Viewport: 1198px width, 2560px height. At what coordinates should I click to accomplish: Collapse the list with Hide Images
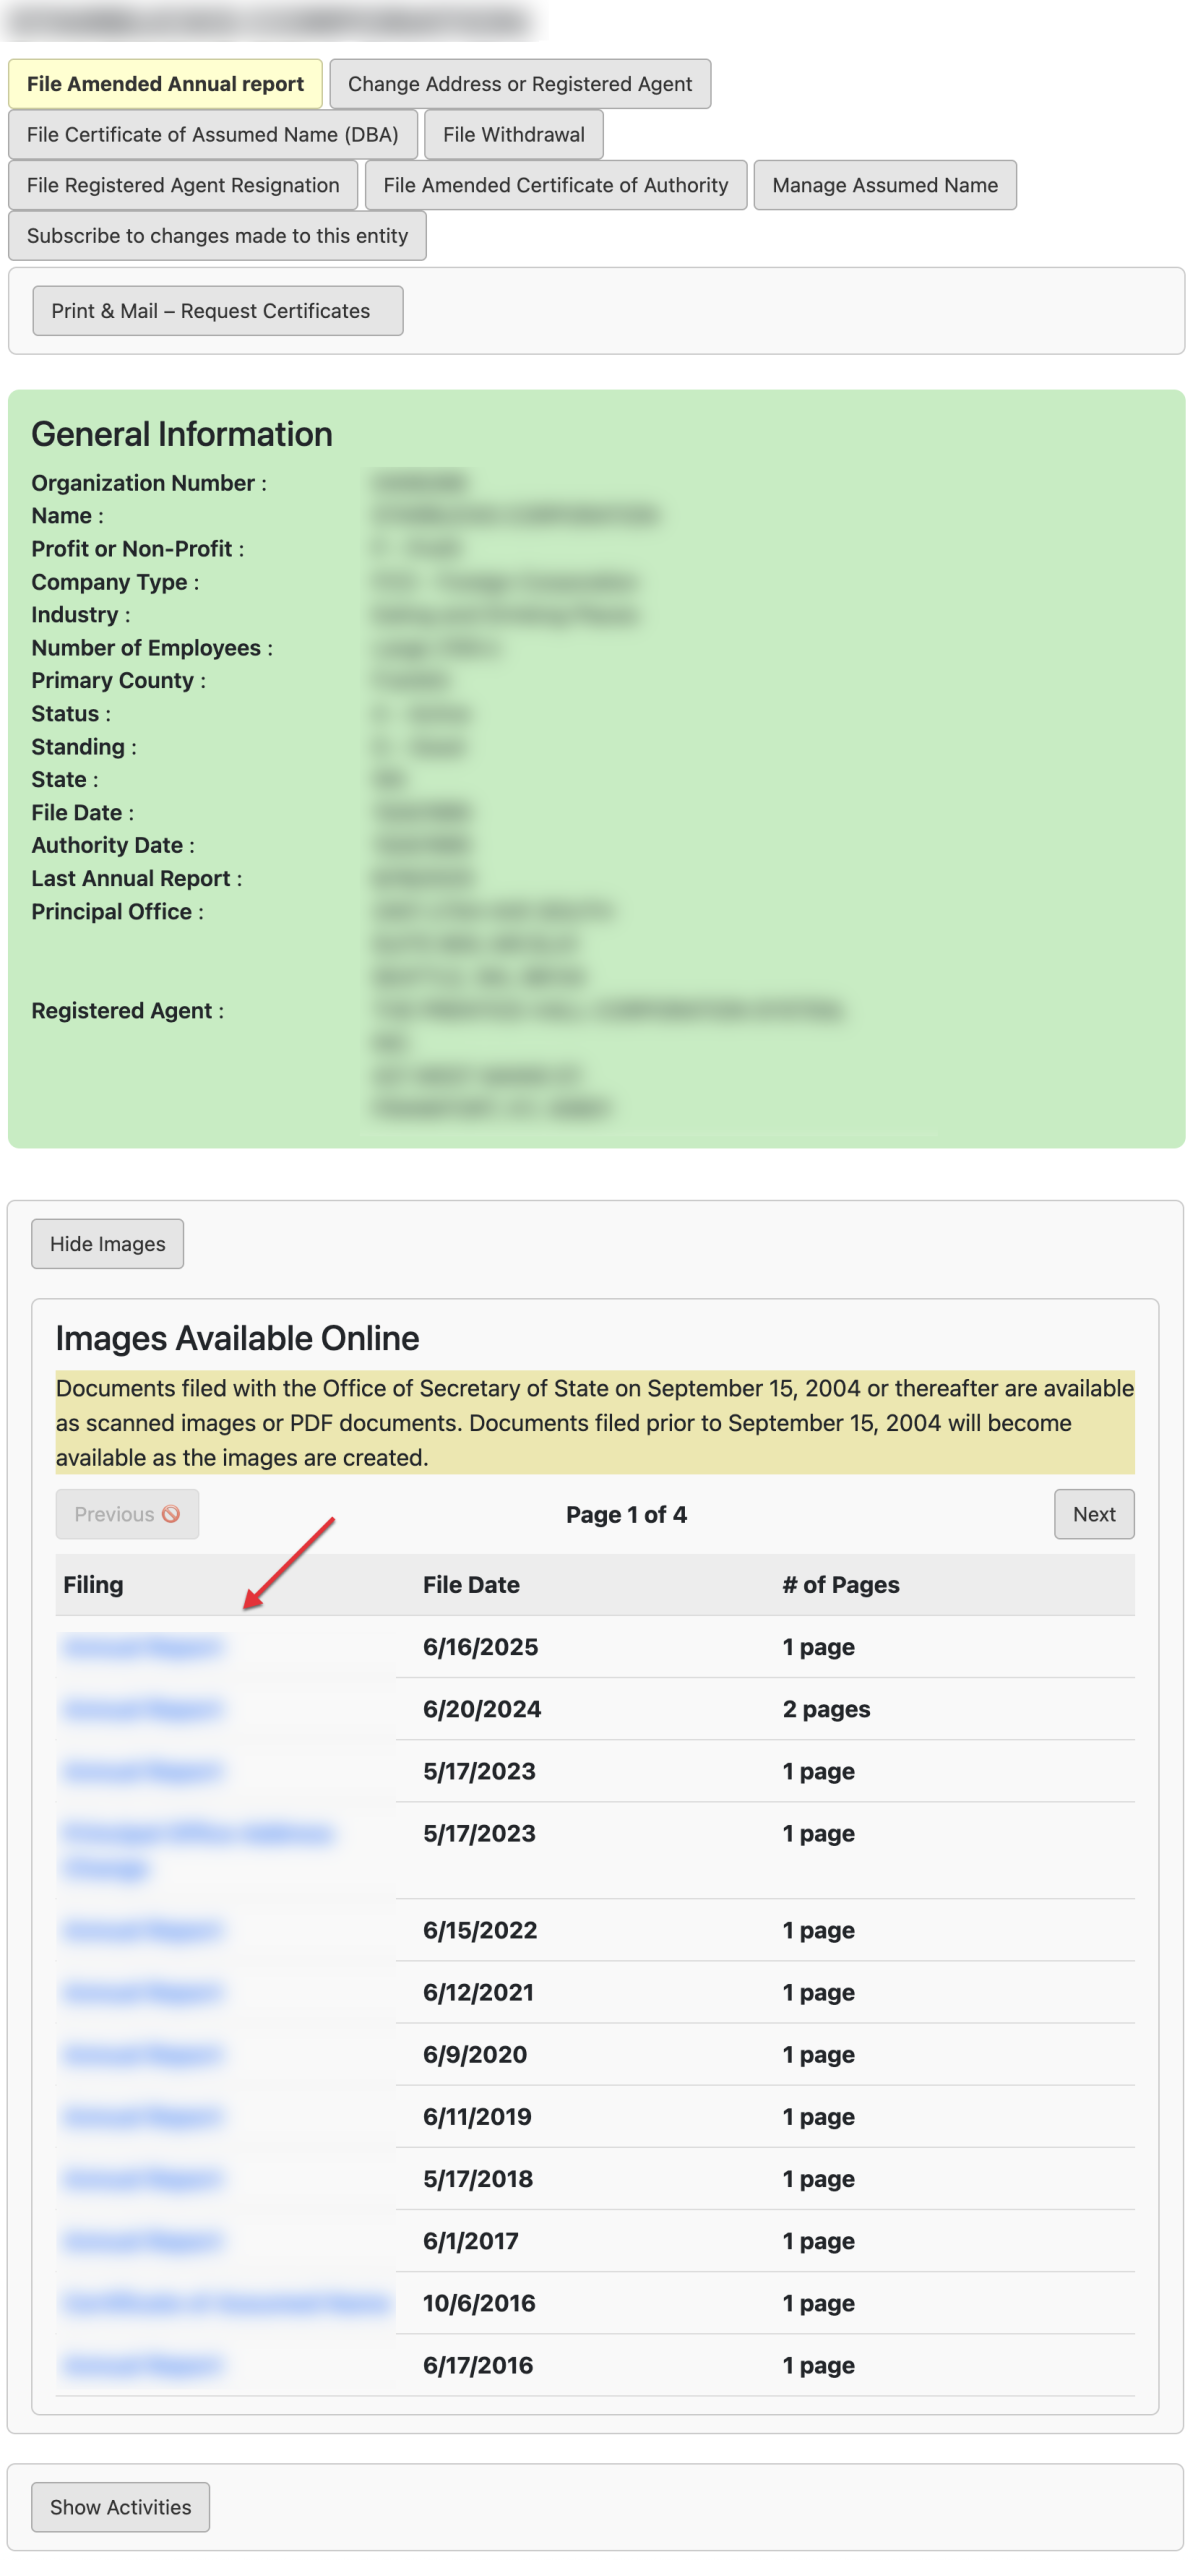(x=107, y=1244)
